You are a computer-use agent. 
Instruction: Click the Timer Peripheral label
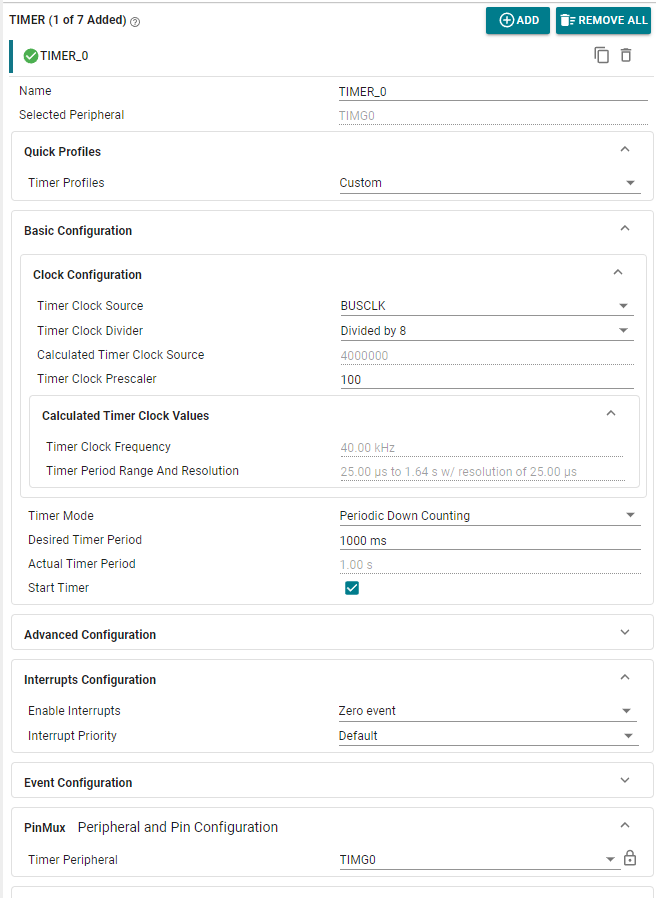click(x=73, y=860)
